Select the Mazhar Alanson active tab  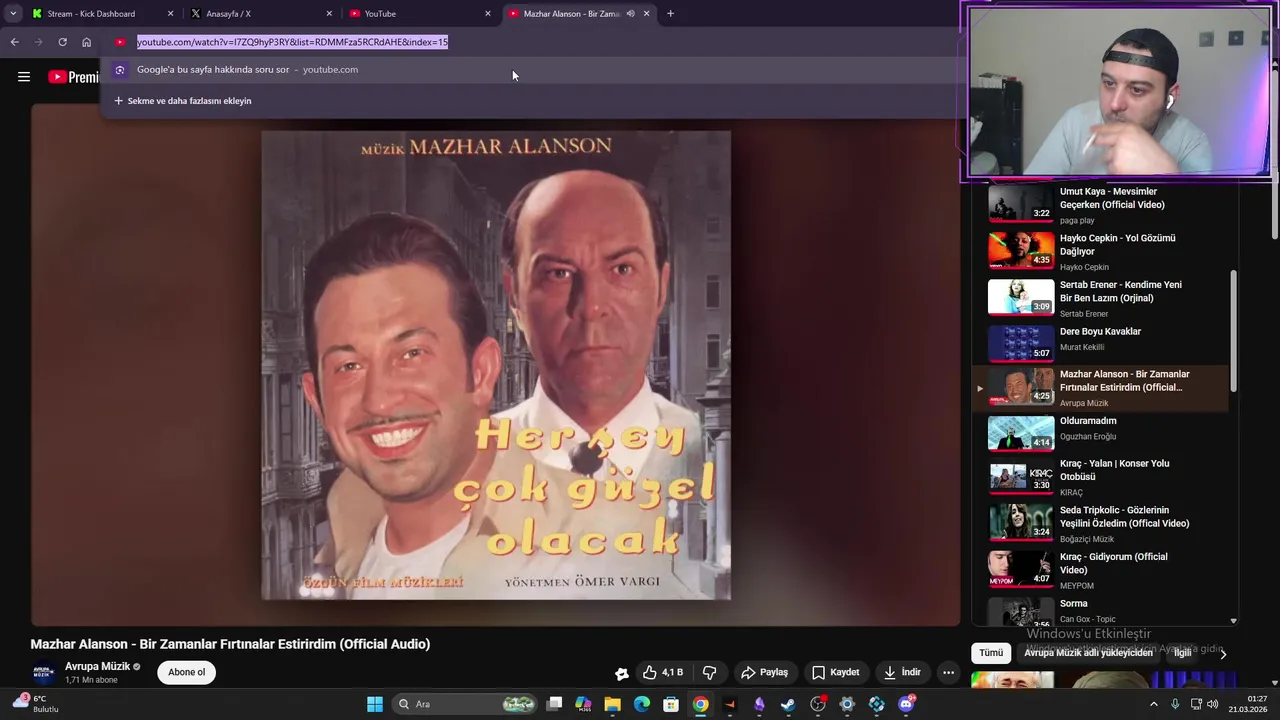(x=572, y=14)
